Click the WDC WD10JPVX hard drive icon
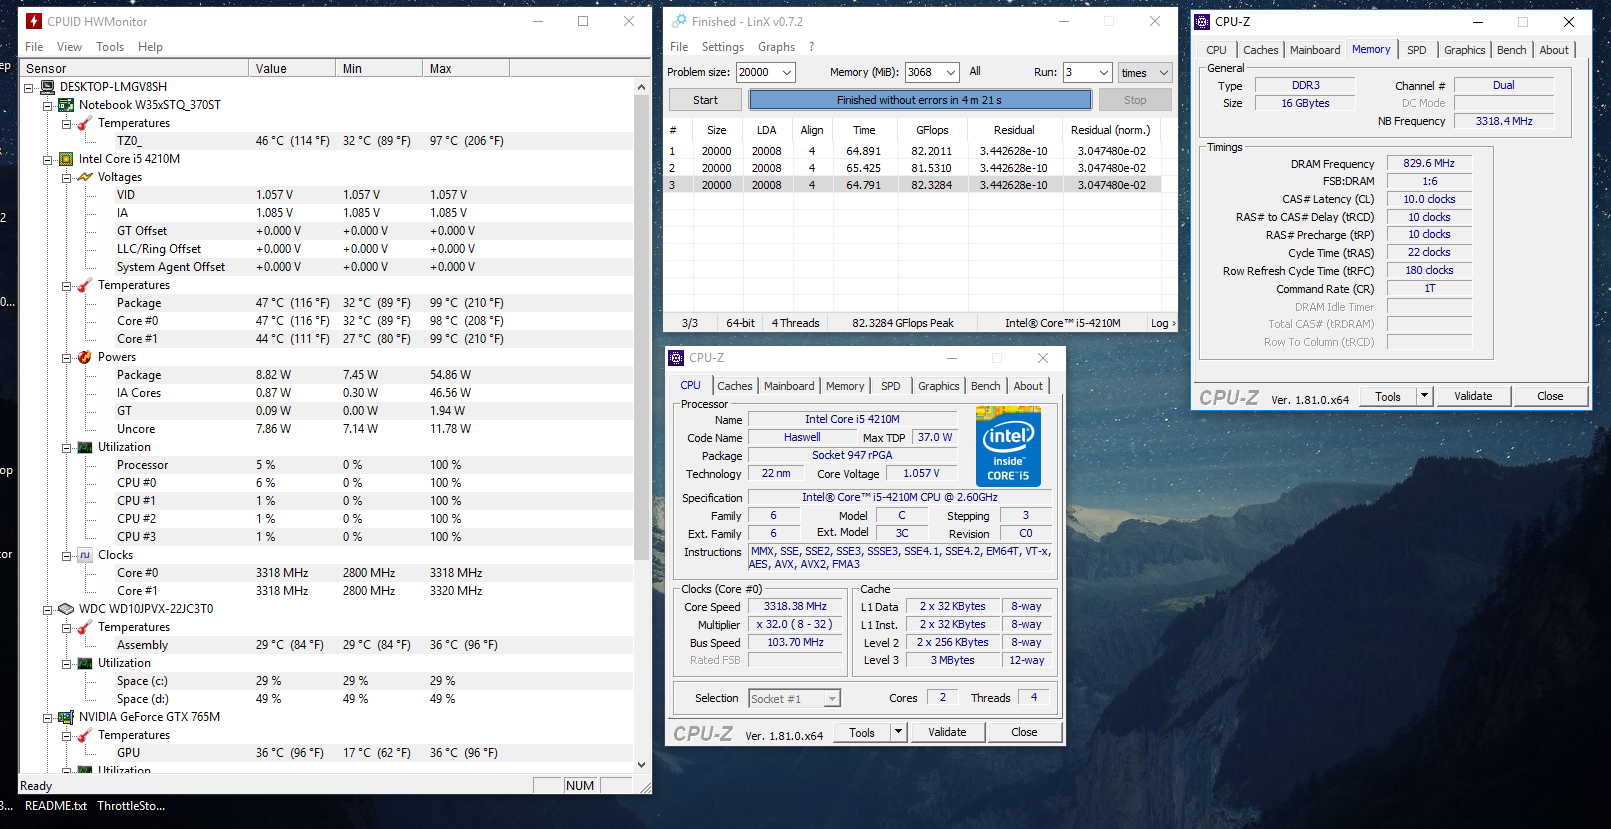The width and height of the screenshot is (1611, 829). (x=66, y=609)
